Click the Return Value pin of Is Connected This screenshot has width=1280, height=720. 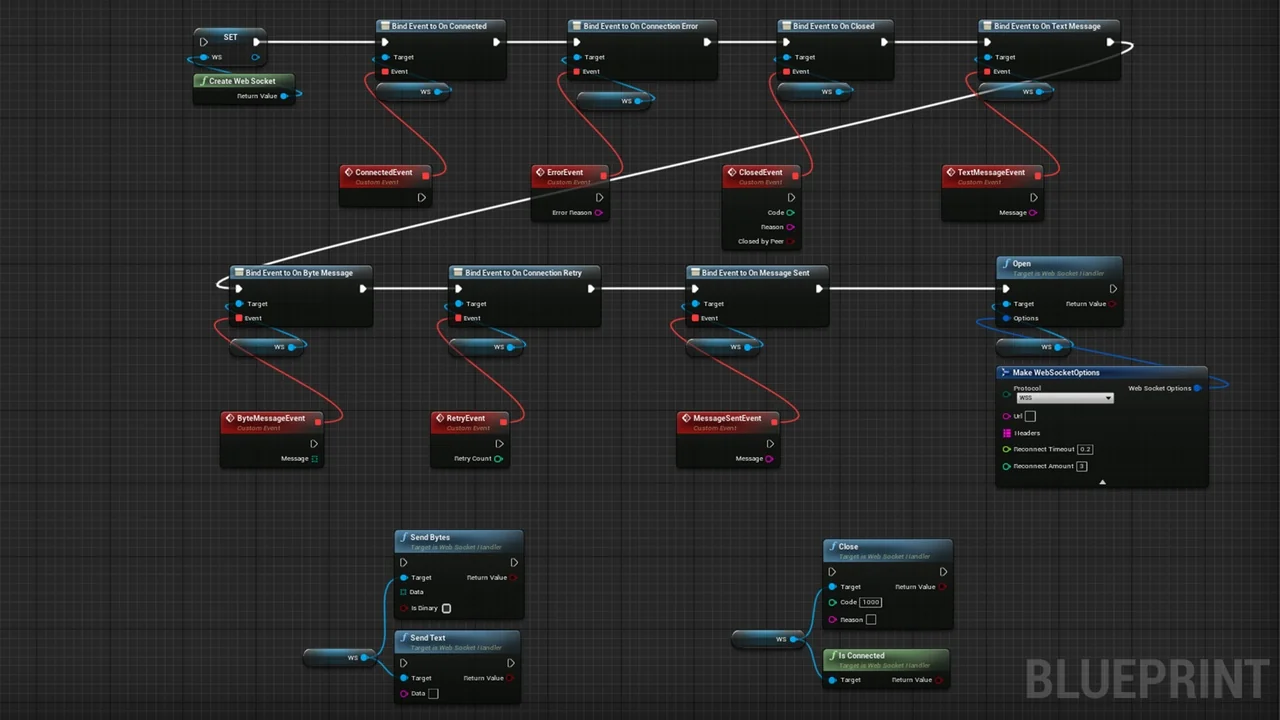click(940, 680)
